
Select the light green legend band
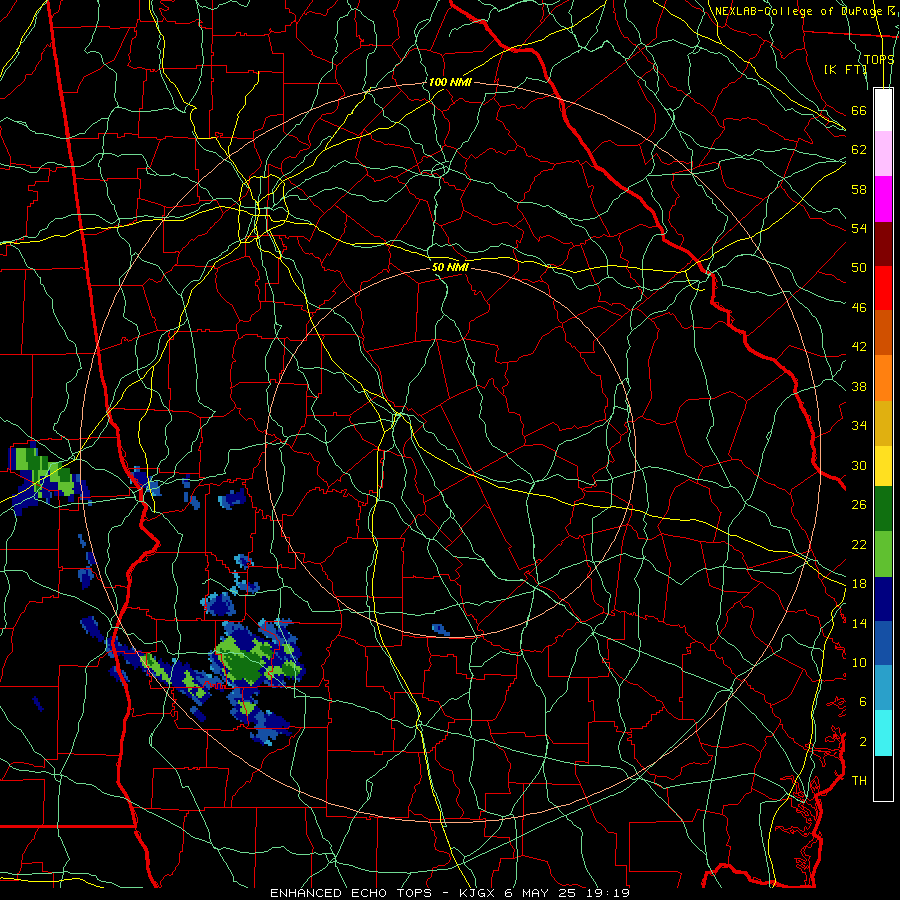[883, 554]
